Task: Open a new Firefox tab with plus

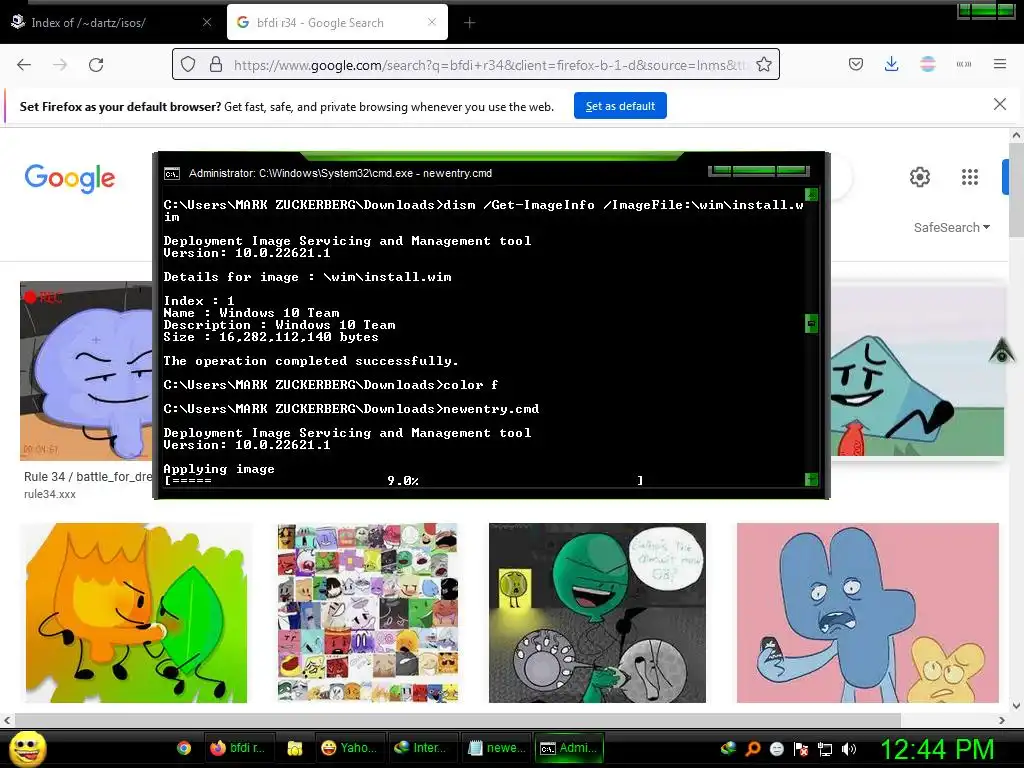Action: pos(470,23)
